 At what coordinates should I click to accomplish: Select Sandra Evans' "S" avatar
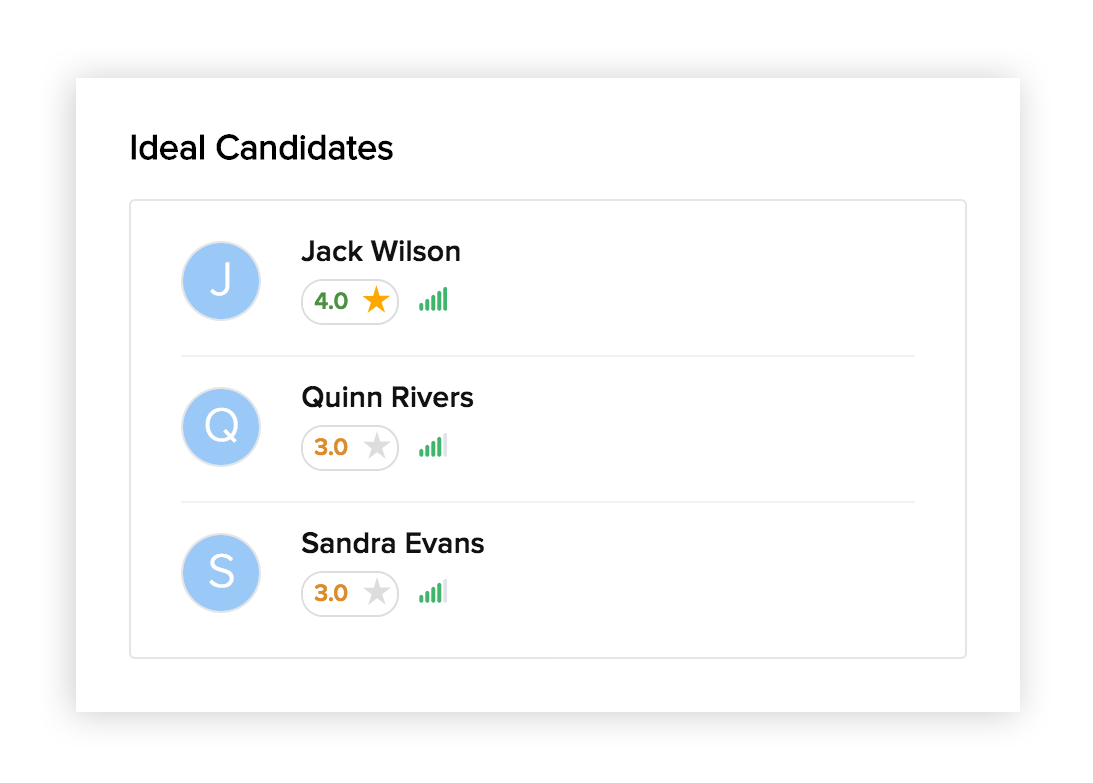click(x=221, y=573)
